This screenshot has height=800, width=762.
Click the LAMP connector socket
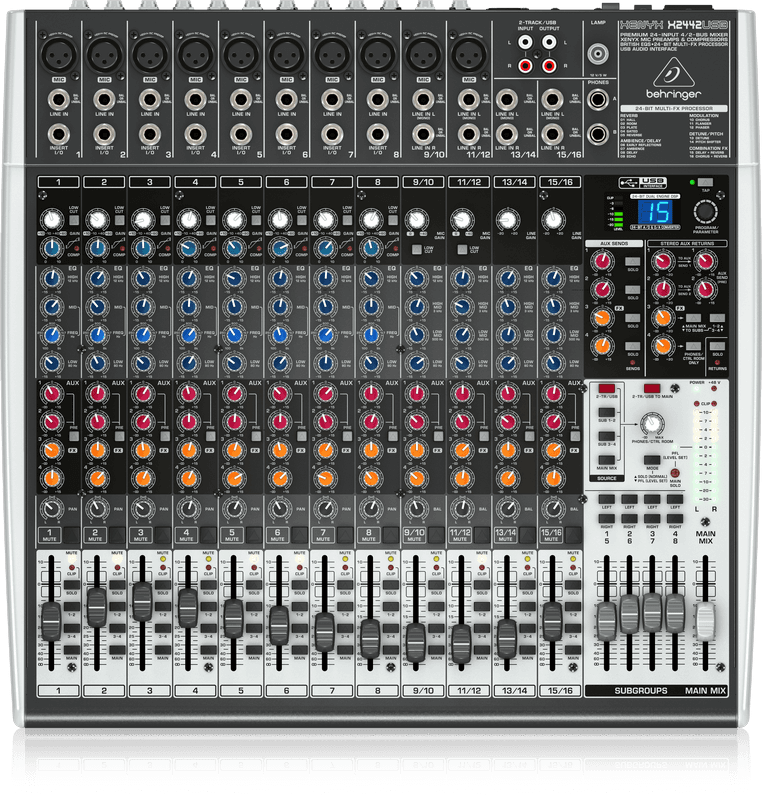click(x=598, y=54)
